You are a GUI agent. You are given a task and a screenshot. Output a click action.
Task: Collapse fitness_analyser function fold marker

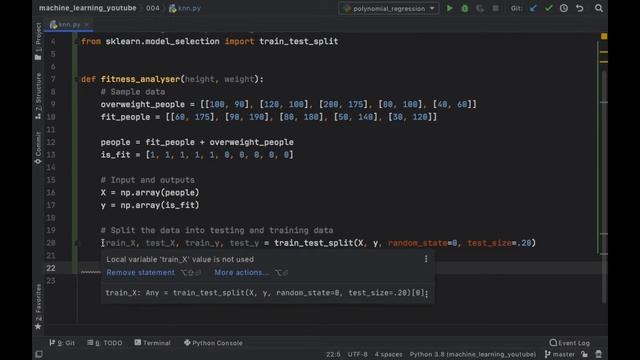[76, 79]
